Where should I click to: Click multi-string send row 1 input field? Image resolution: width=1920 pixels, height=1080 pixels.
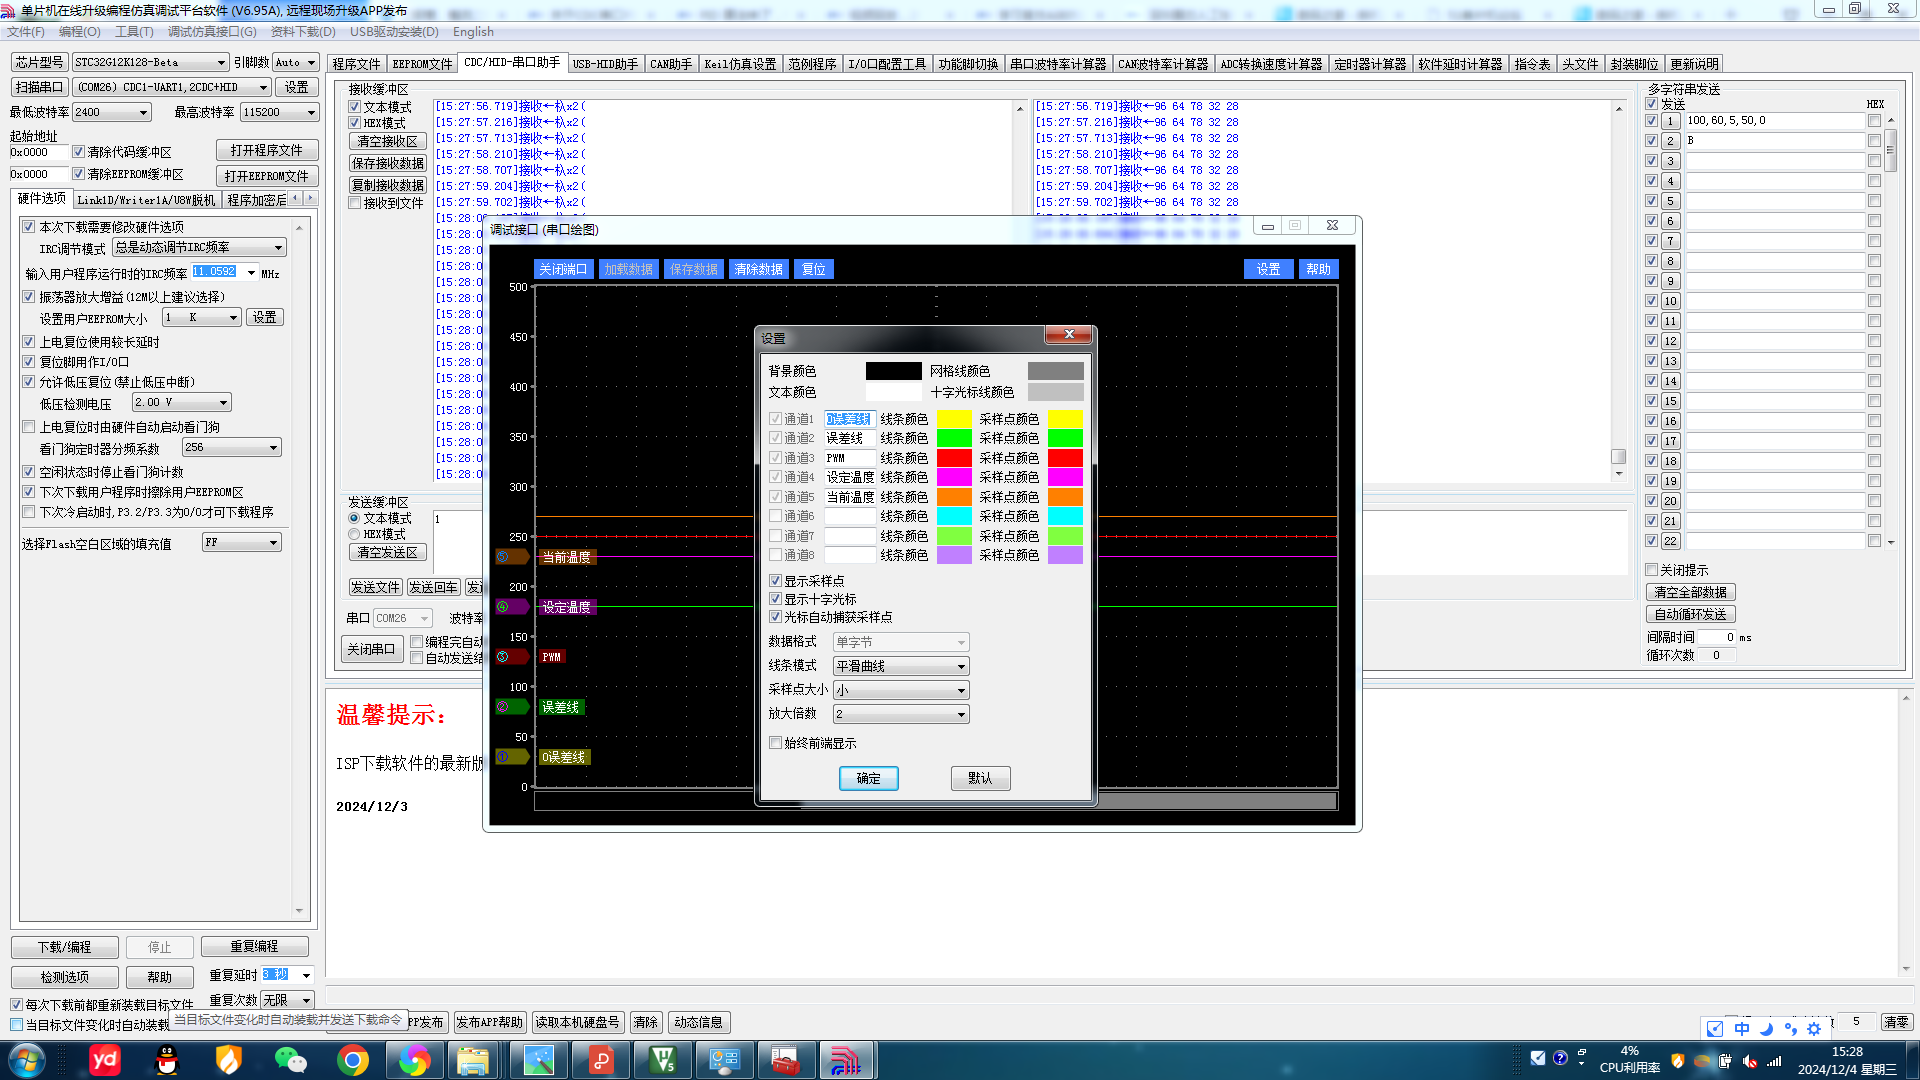1775,120
